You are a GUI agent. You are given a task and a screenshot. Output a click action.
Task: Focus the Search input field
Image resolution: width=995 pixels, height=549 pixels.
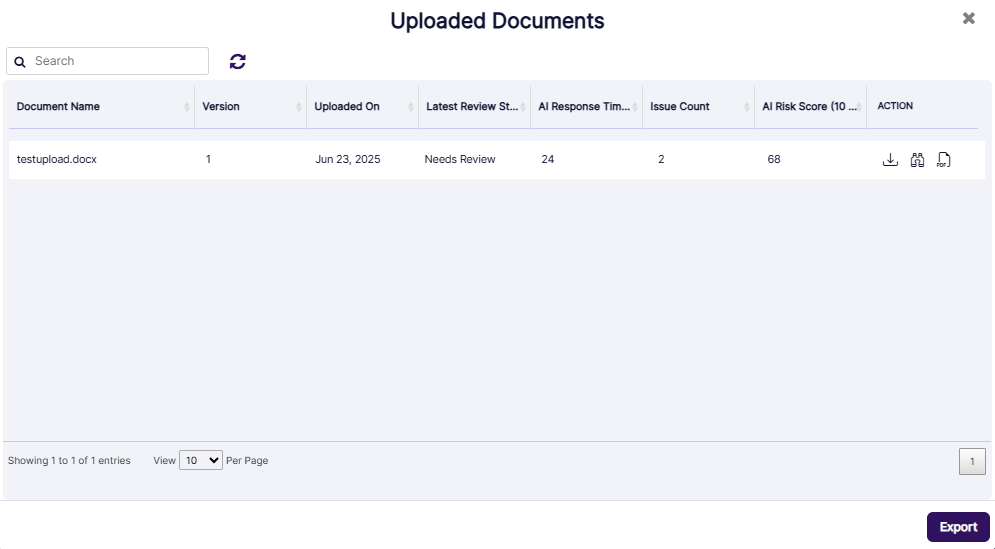(x=107, y=61)
